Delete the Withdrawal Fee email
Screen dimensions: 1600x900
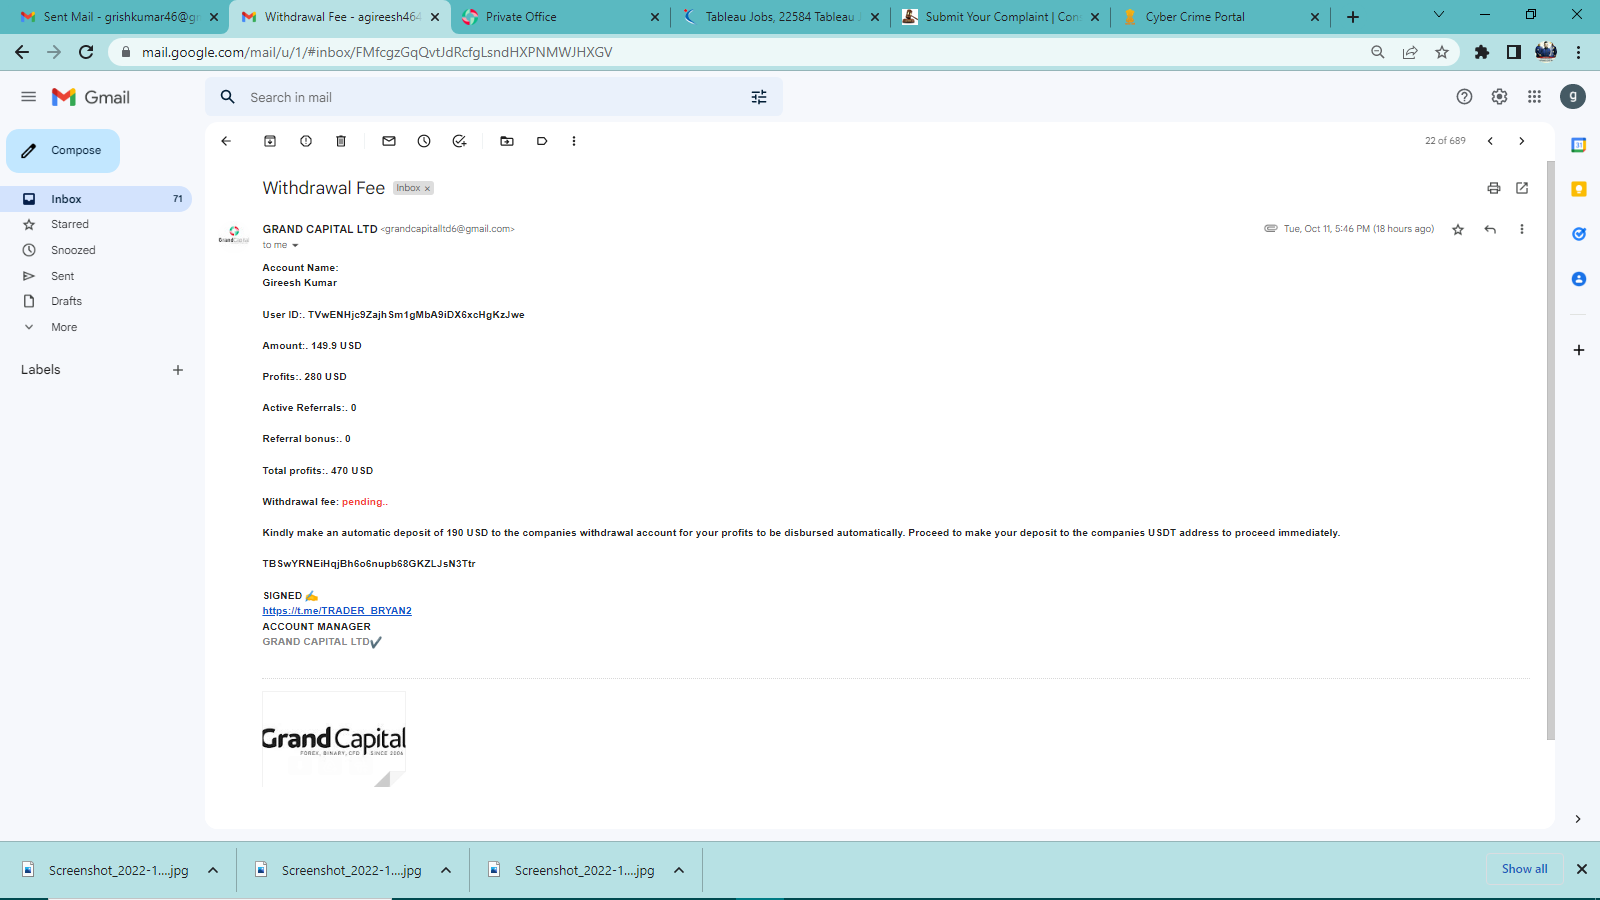341,141
